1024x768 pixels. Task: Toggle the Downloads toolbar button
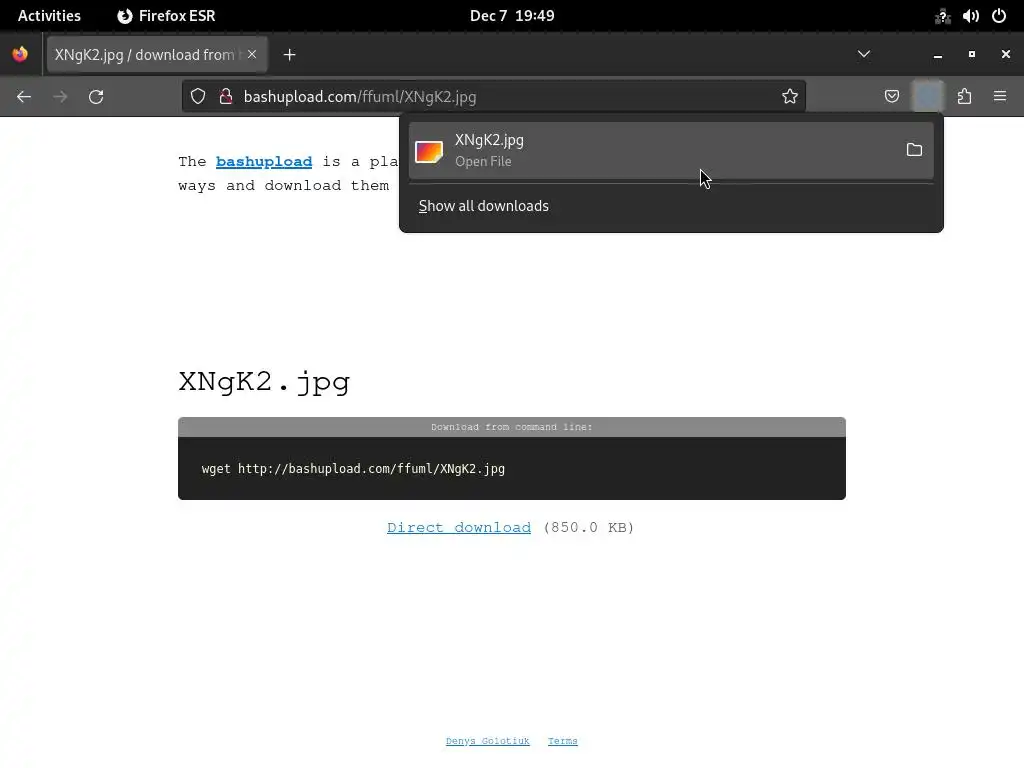click(928, 97)
